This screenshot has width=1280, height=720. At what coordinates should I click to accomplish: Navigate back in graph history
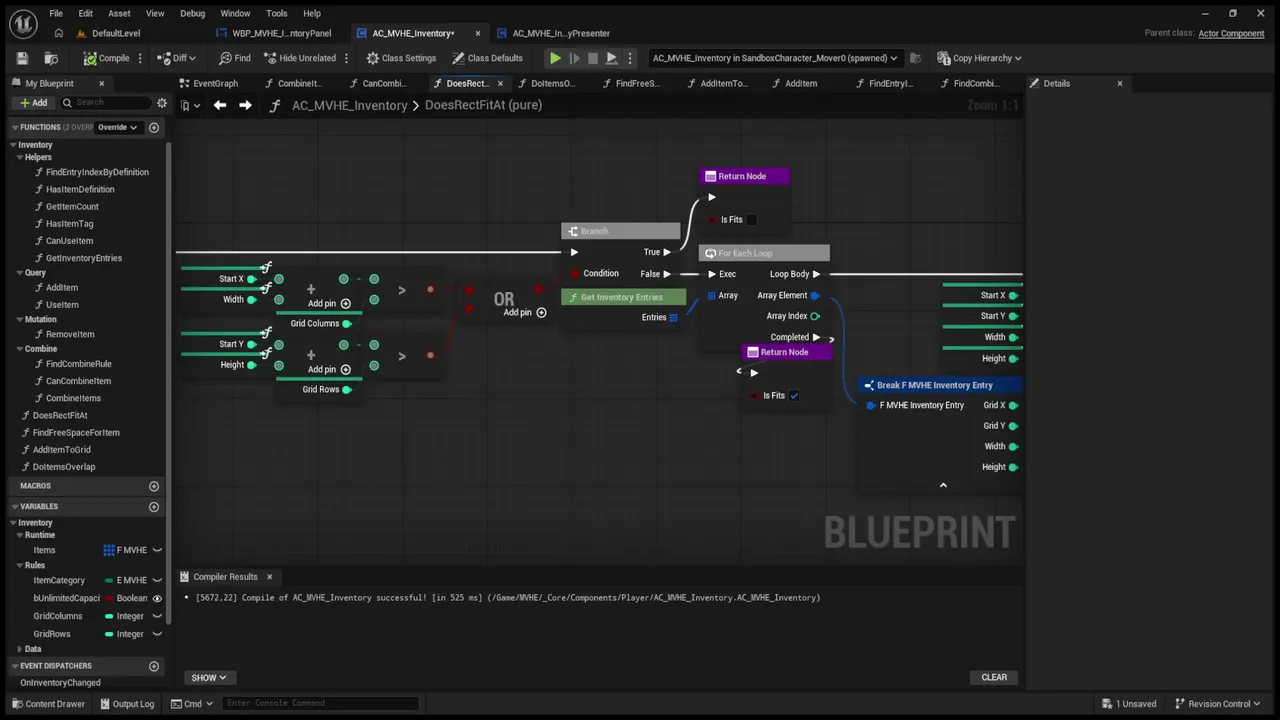pyautogui.click(x=220, y=105)
